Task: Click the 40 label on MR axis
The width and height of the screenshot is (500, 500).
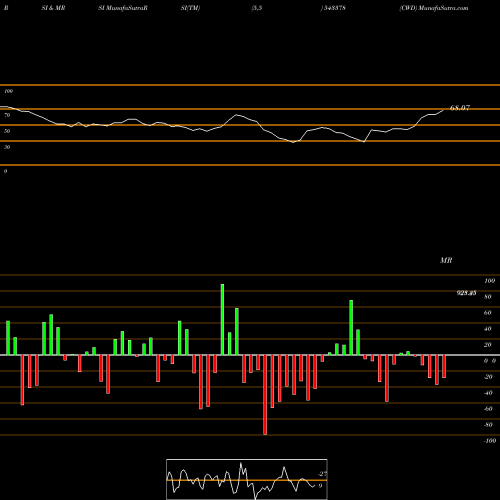Action: pyautogui.click(x=488, y=329)
